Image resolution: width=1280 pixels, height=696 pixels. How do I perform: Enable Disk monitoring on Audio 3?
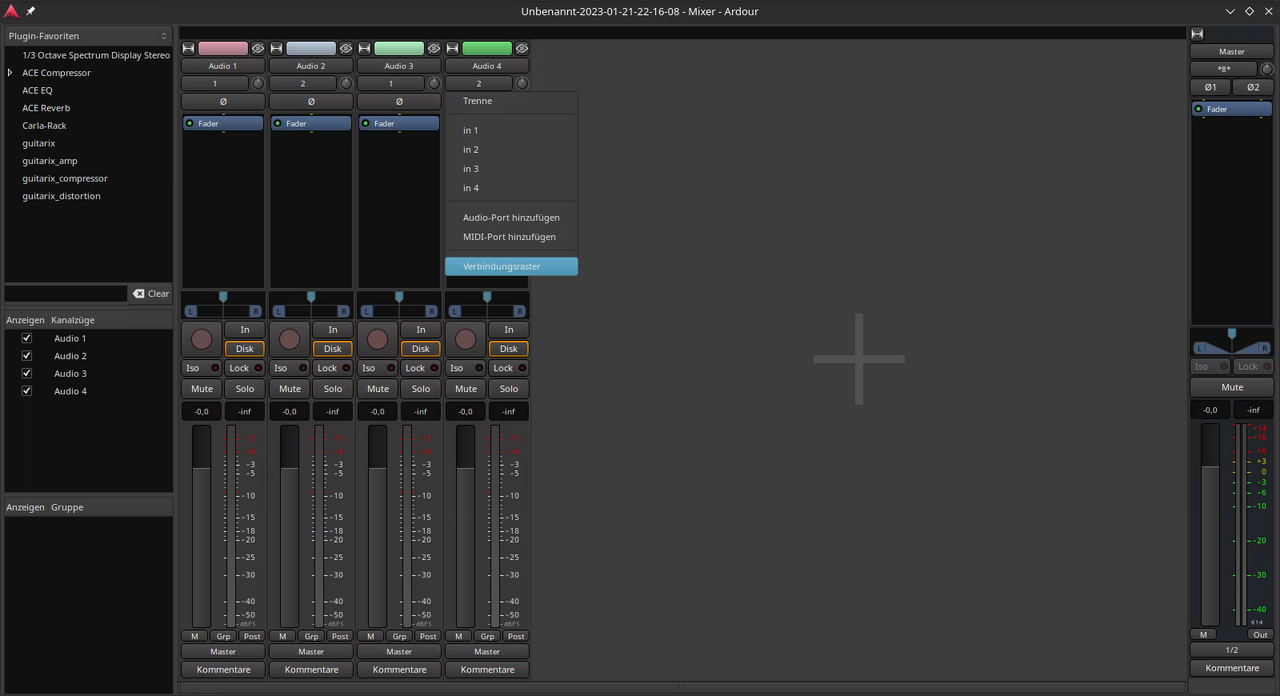(421, 349)
